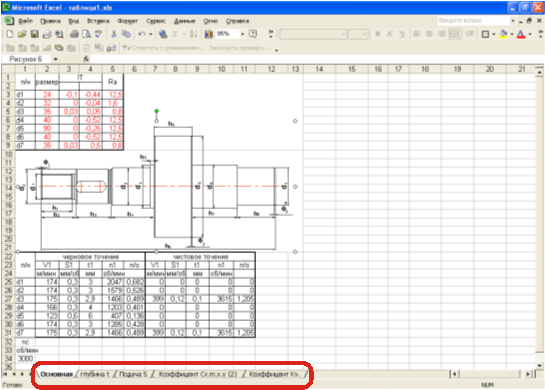Viewport: 545px width, 390px height.
Task: Cut selection with the scissors icon
Action: point(114,34)
